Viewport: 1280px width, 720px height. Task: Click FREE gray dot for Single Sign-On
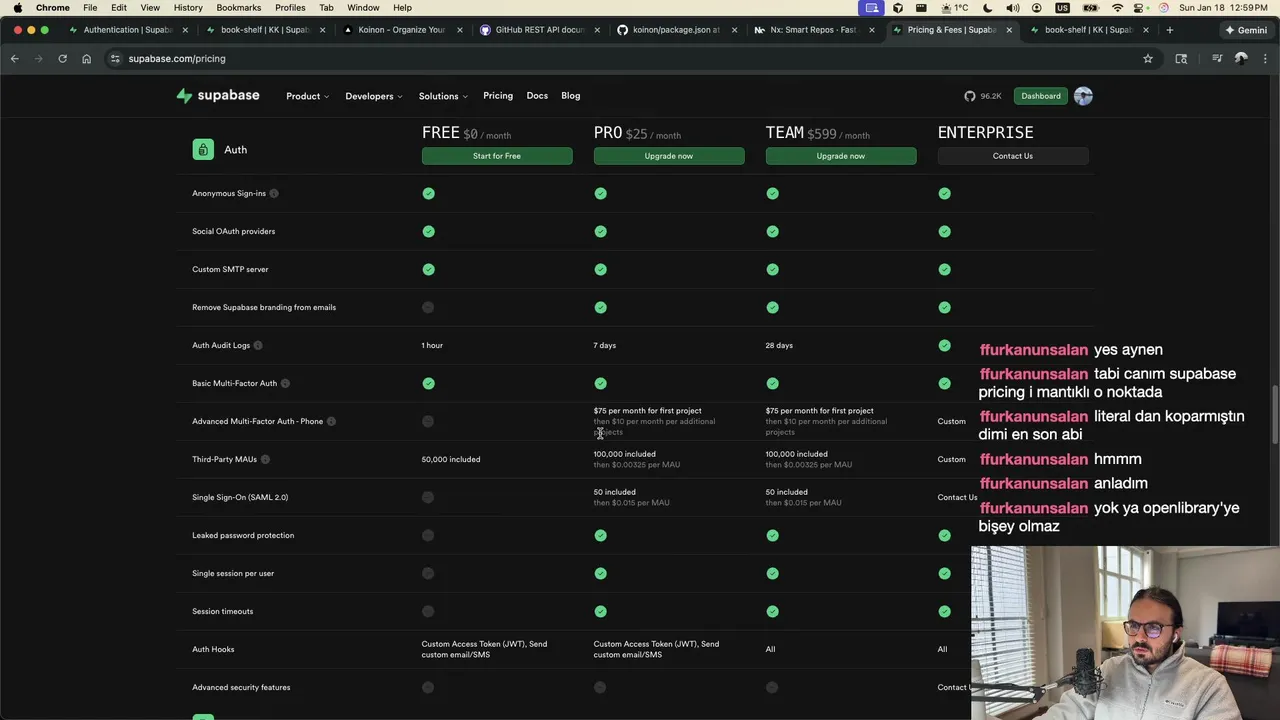pyautogui.click(x=428, y=497)
